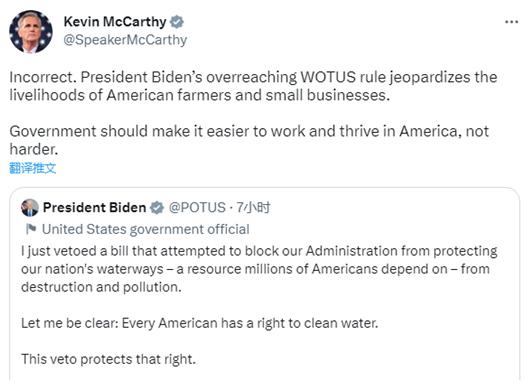Click the President Biden display name

[94, 208]
